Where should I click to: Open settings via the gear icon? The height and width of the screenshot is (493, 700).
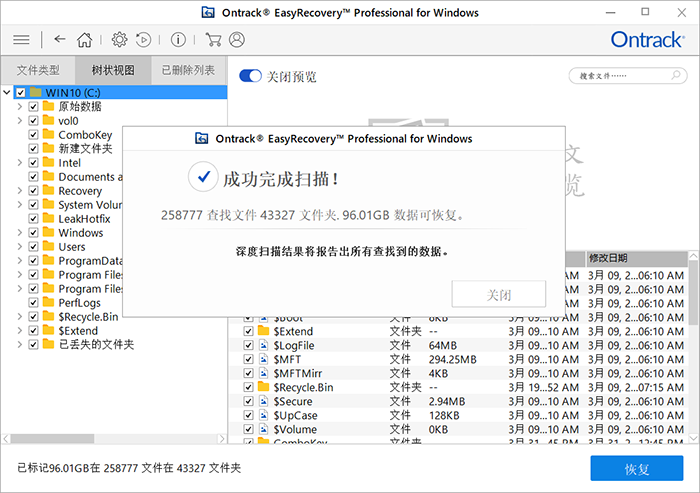point(119,40)
